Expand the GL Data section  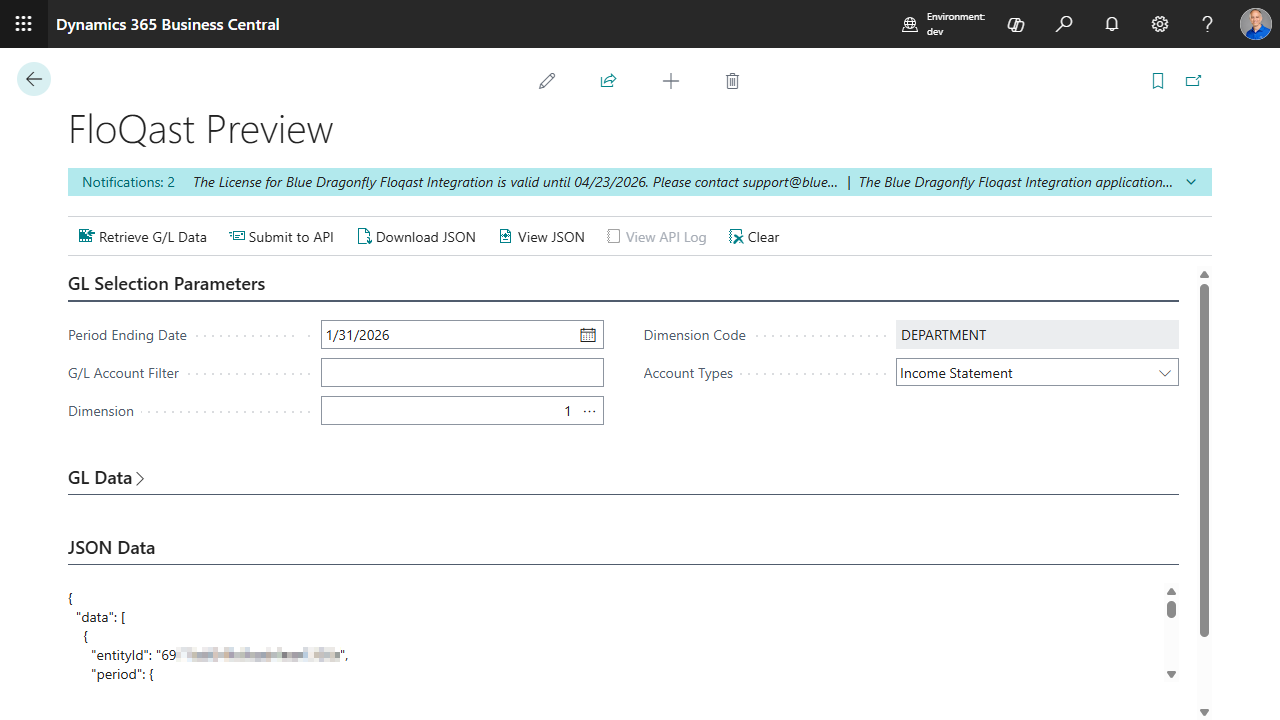[x=107, y=478]
